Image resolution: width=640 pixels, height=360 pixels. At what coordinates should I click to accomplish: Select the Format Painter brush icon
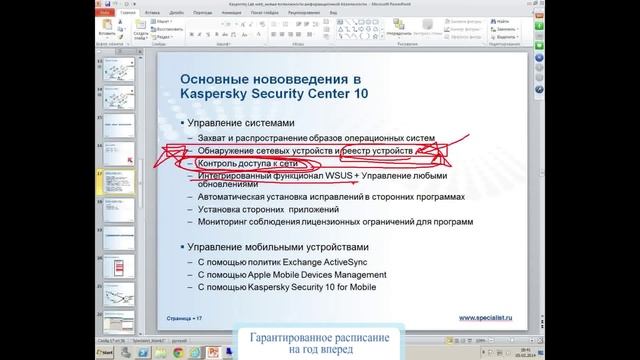coord(120,37)
